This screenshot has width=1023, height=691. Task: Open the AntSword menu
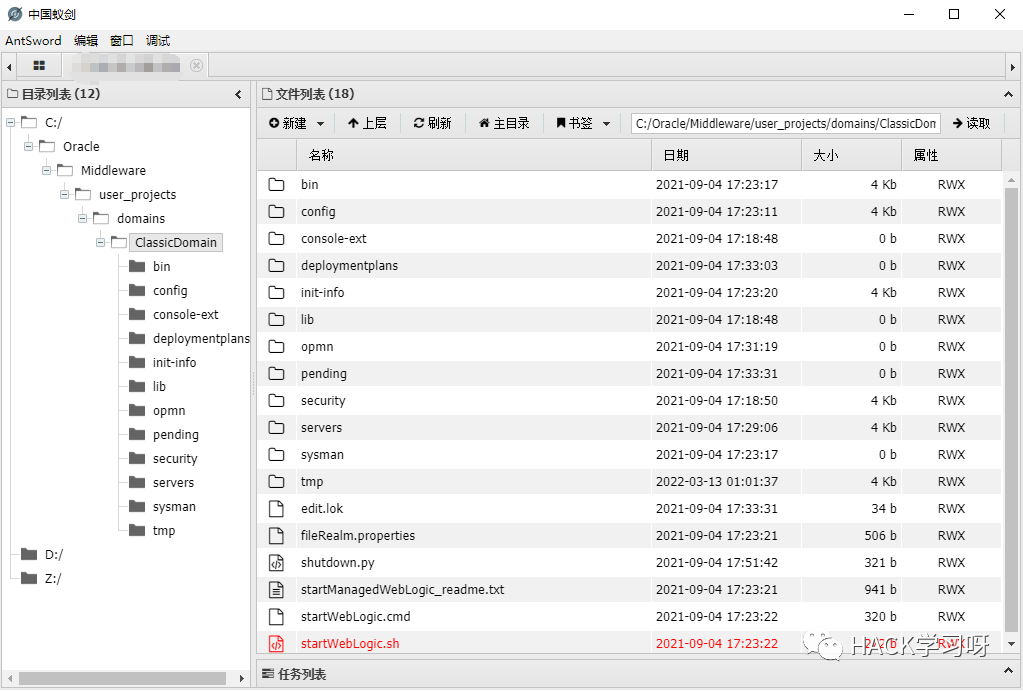(x=33, y=40)
